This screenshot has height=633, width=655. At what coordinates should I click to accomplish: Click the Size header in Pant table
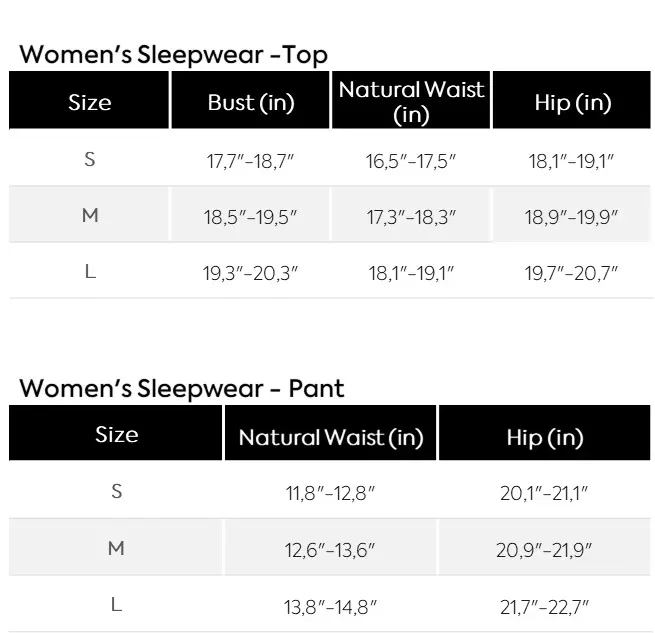(116, 435)
